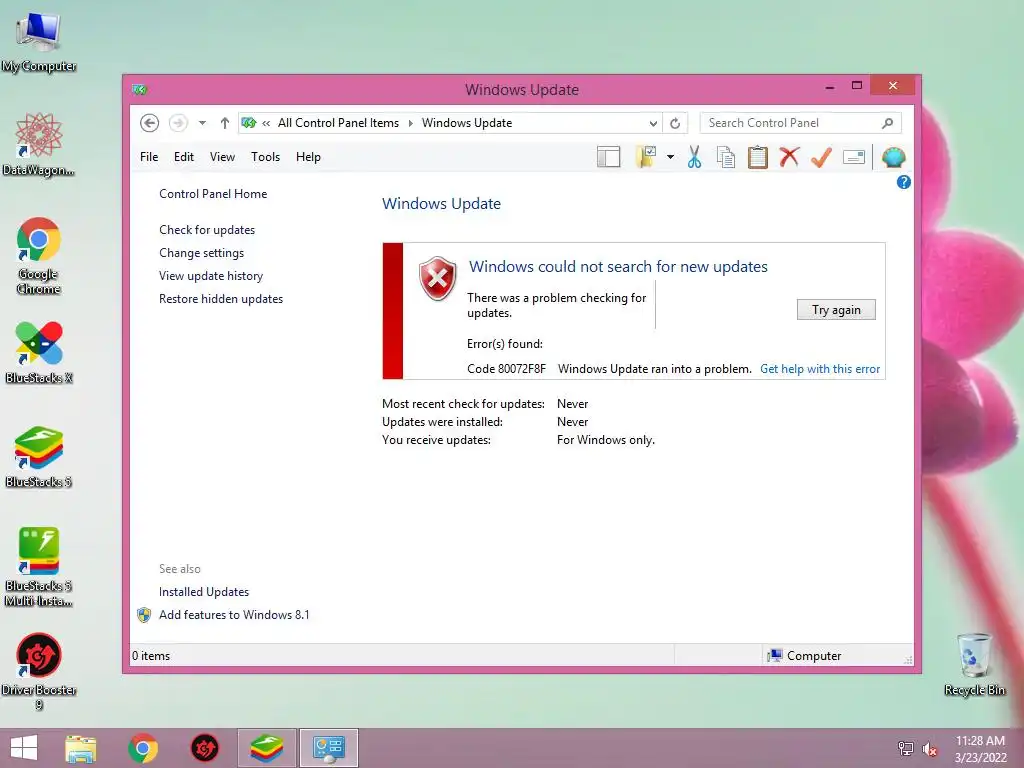Open the View menu

[x=222, y=157]
